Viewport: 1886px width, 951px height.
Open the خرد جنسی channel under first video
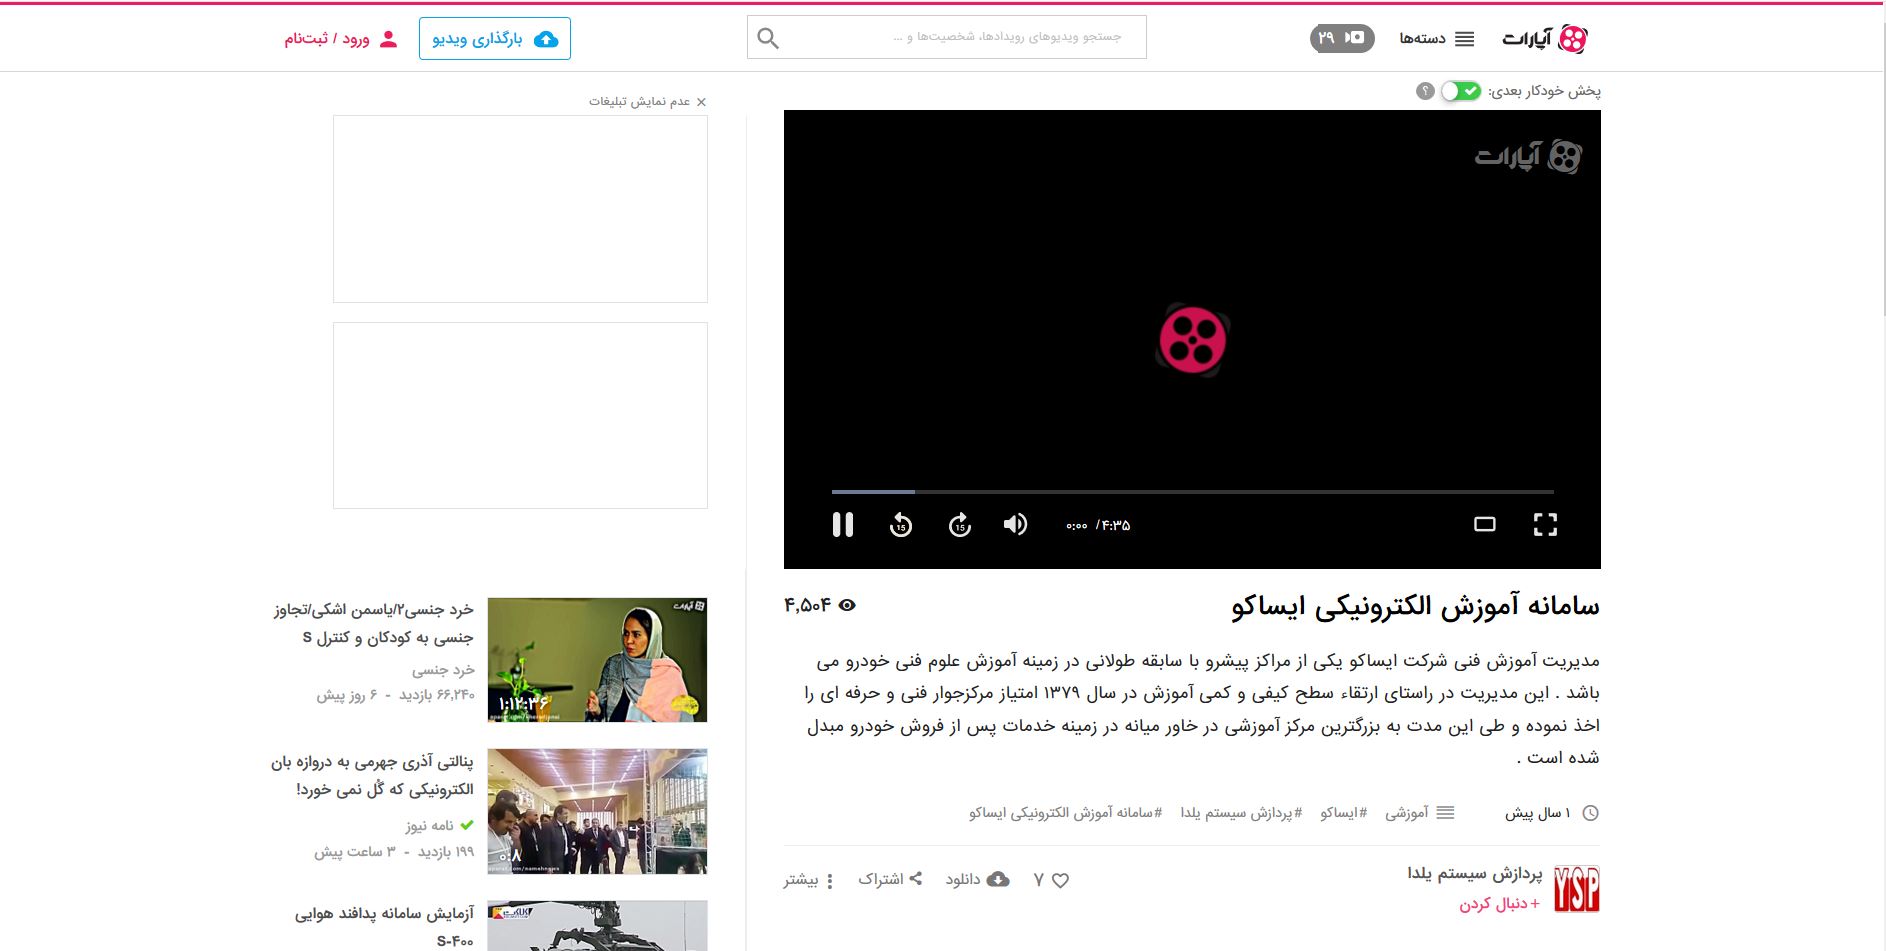pos(443,670)
